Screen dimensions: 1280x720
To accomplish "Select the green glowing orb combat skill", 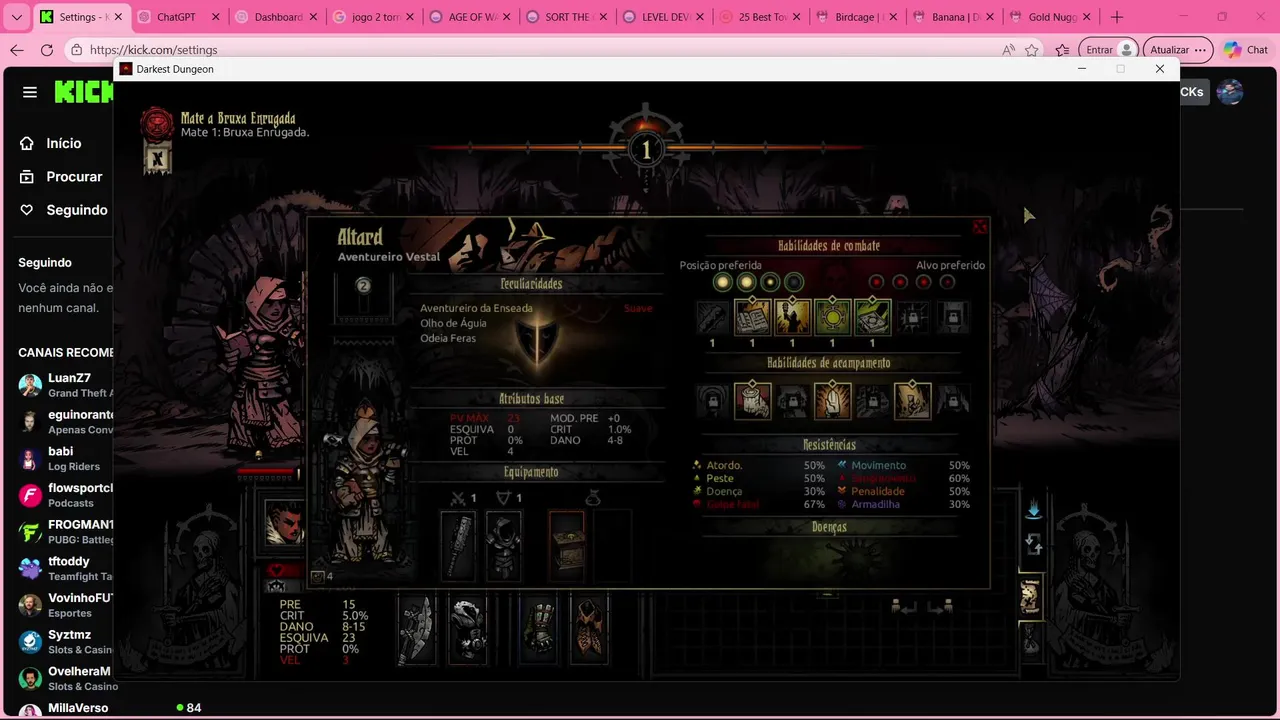I will click(832, 318).
